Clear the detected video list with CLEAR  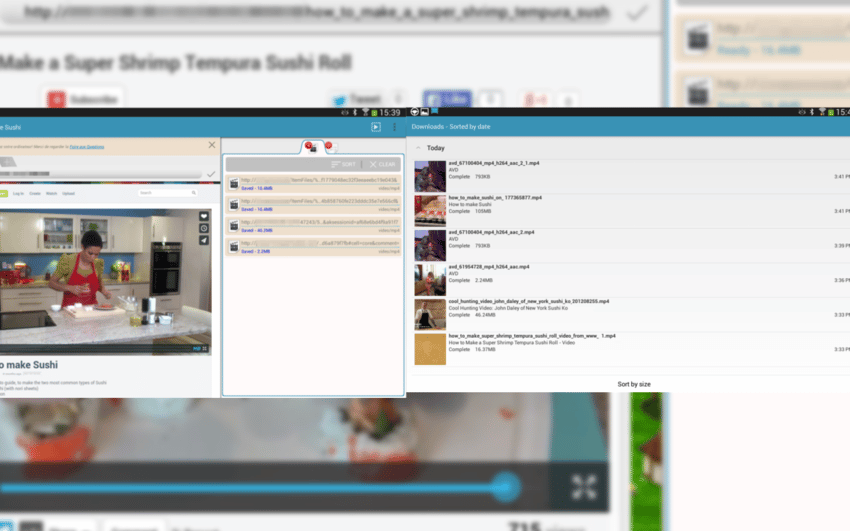click(382, 164)
